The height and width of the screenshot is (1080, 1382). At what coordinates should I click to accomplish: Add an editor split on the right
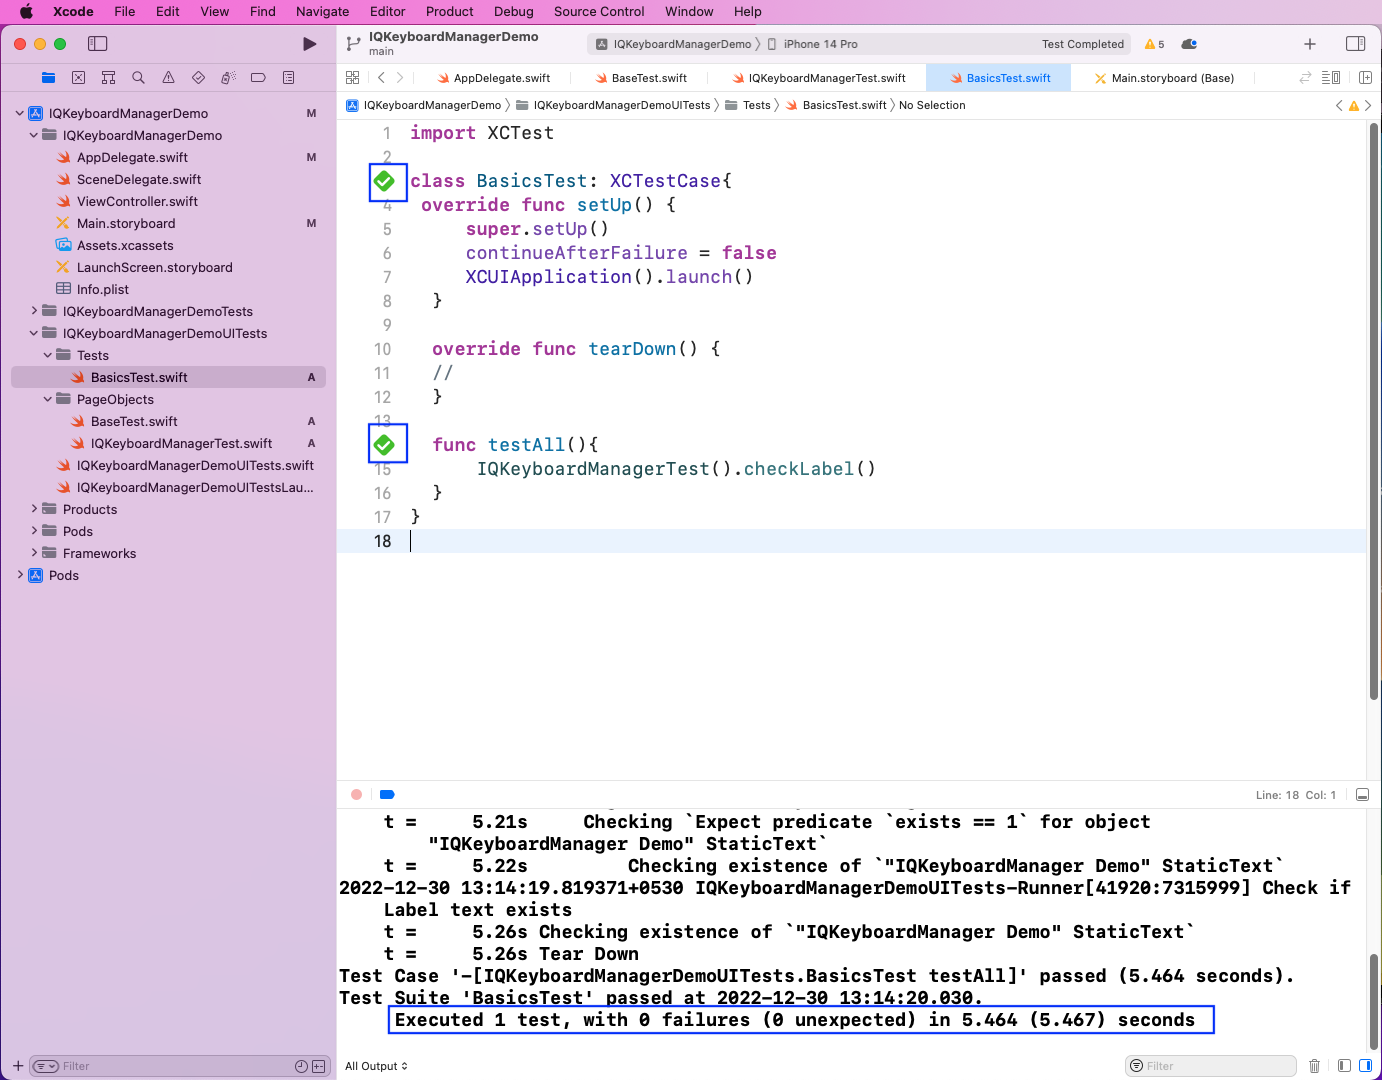(x=1365, y=78)
